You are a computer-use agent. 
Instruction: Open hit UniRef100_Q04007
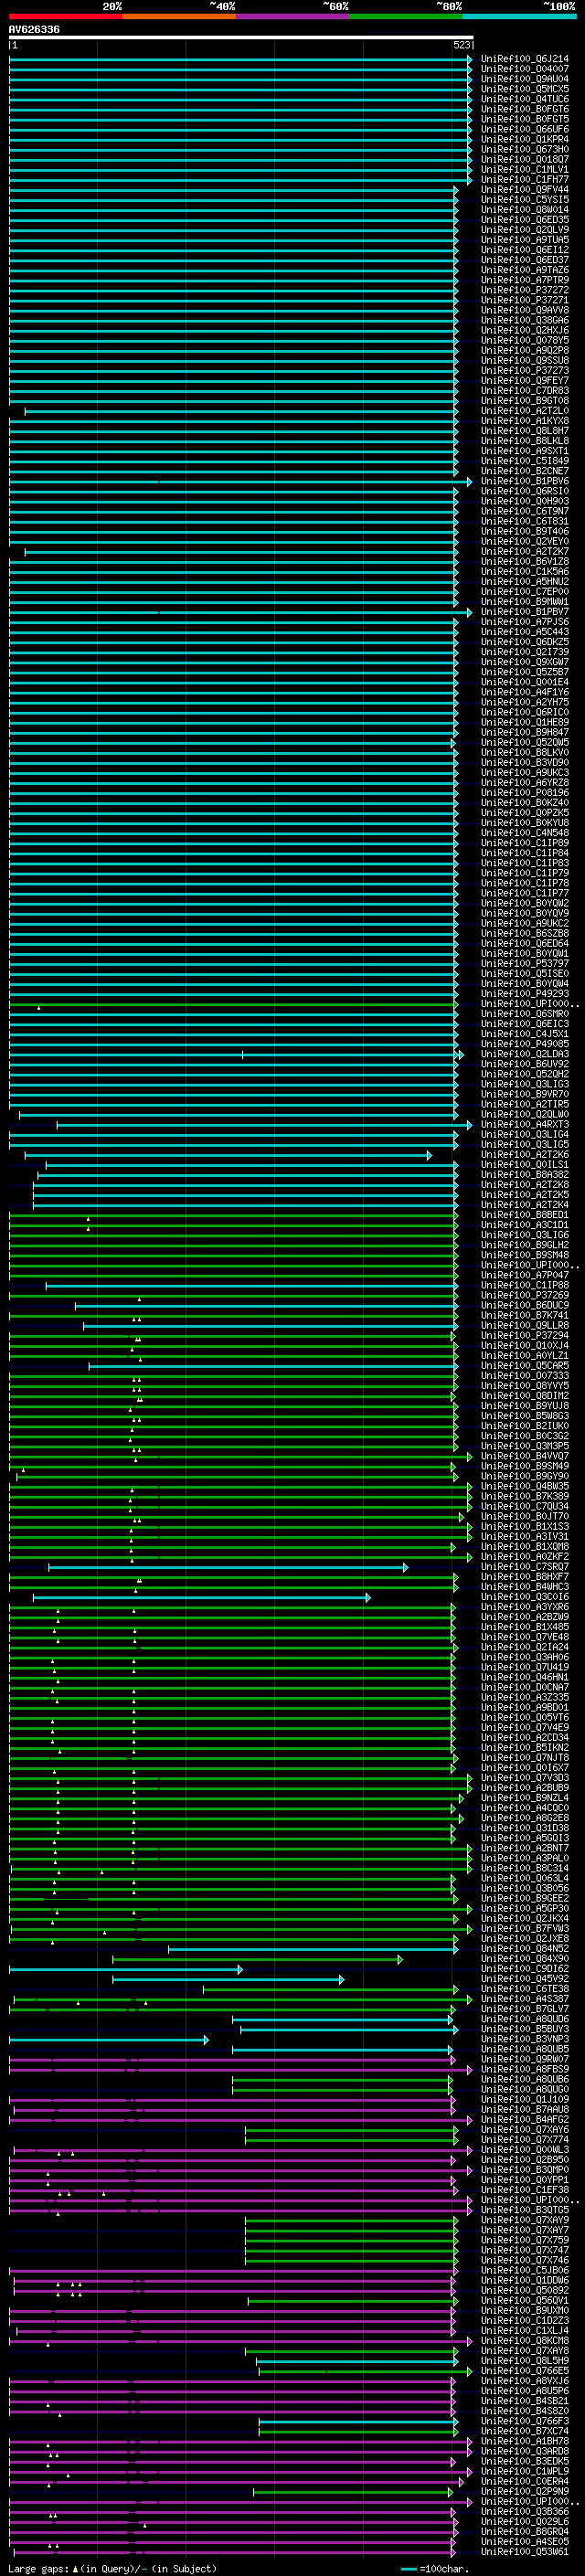(525, 69)
